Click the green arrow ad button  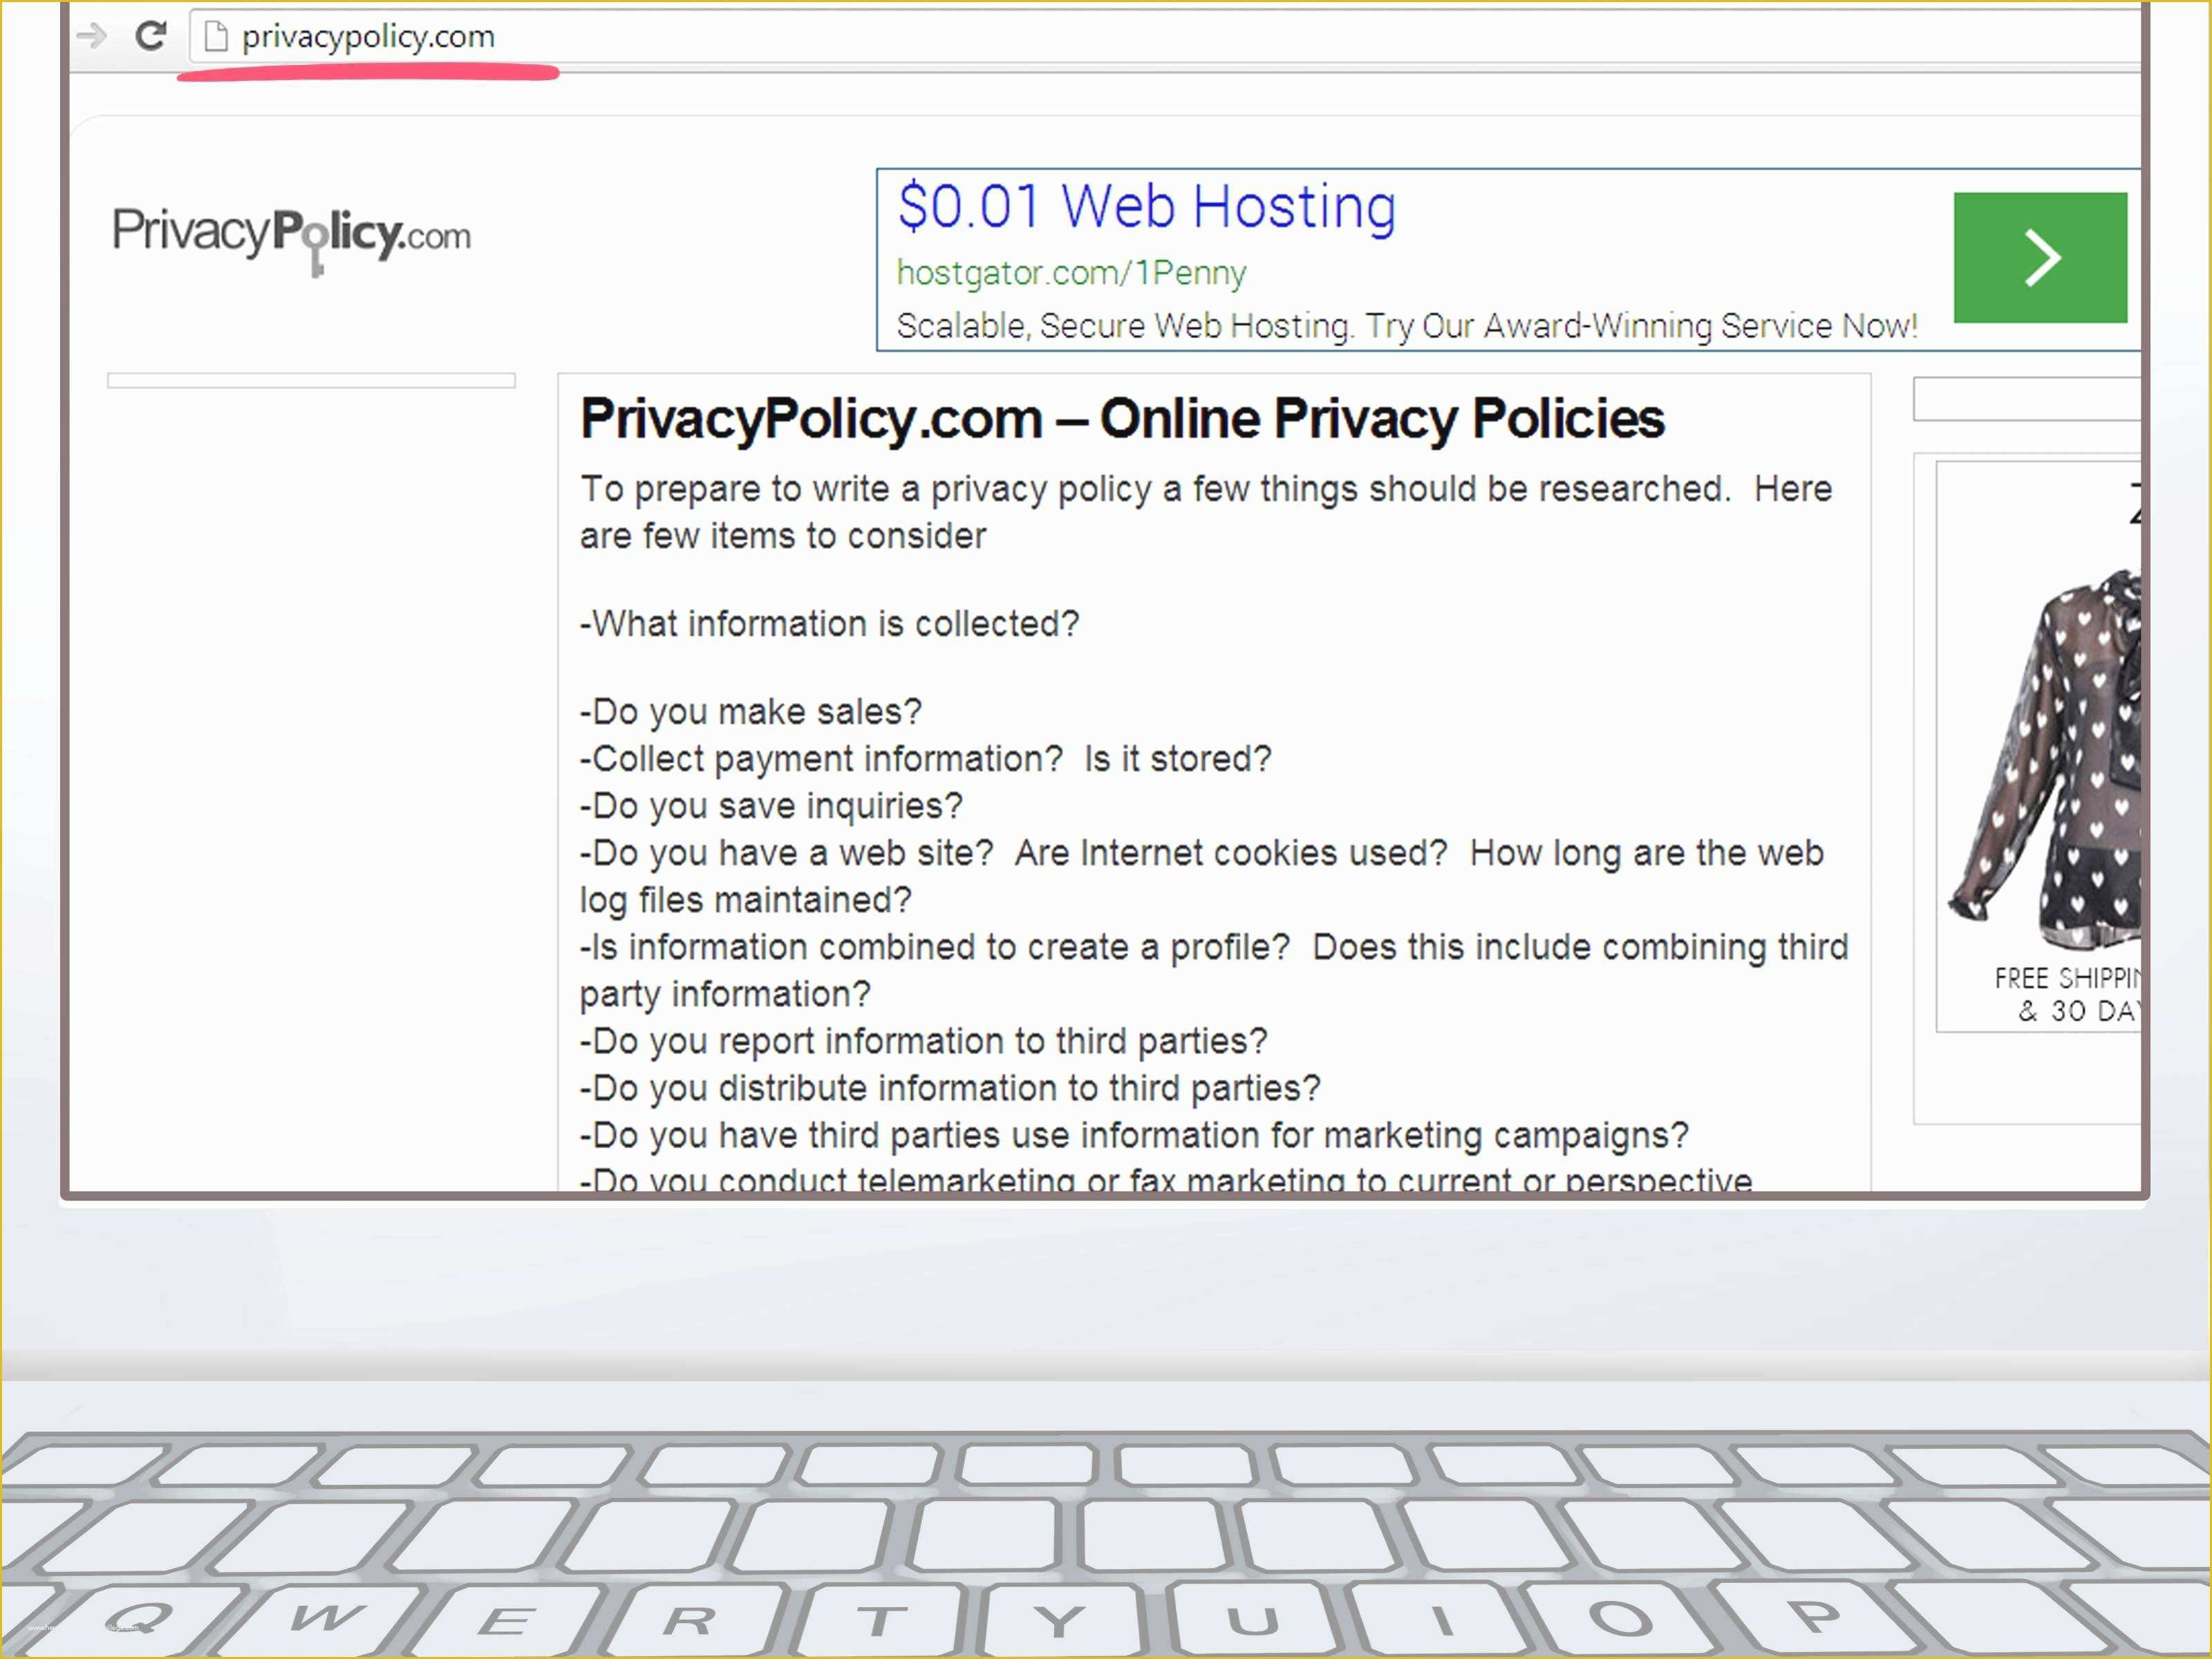(2040, 257)
